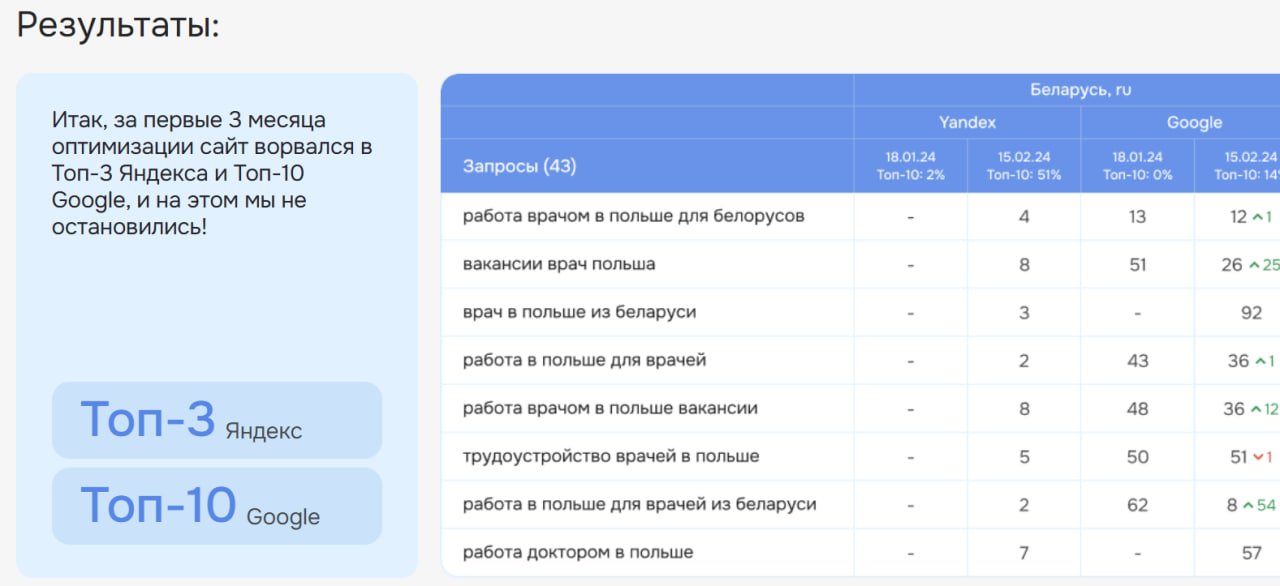Click the Google 18.01.24 date column header
Image resolution: width=1280 pixels, height=586 pixels.
coord(1137,166)
